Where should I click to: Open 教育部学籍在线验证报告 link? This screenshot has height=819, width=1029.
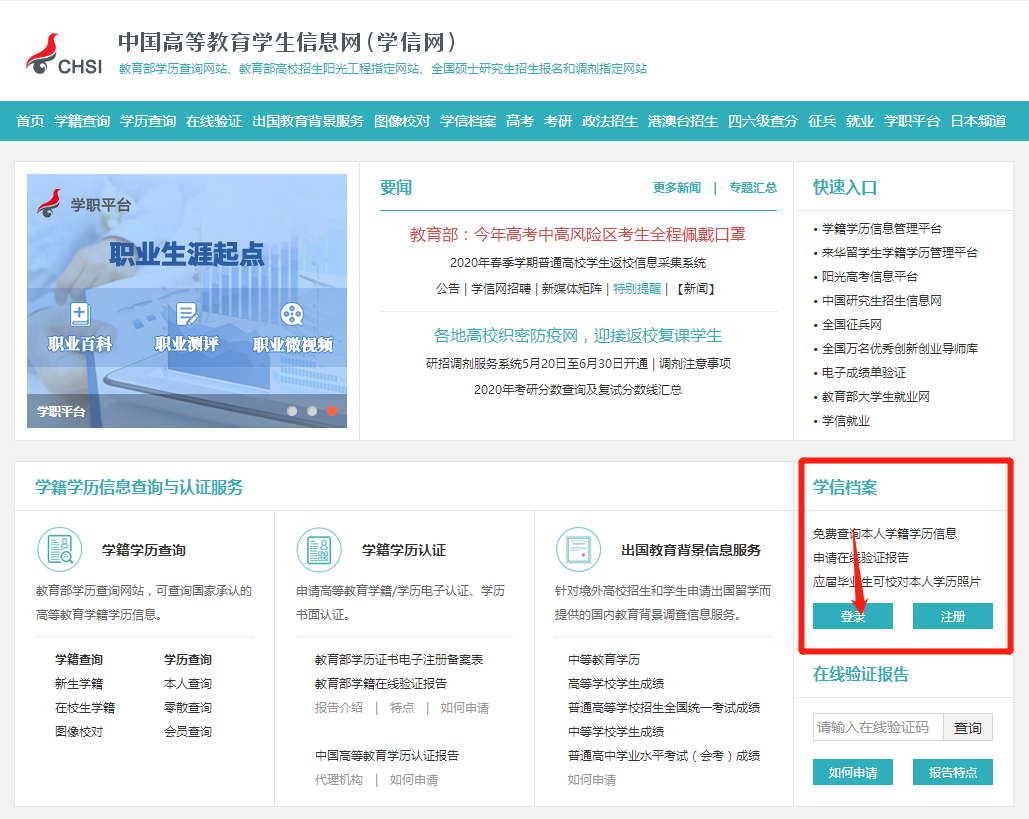pyautogui.click(x=381, y=684)
